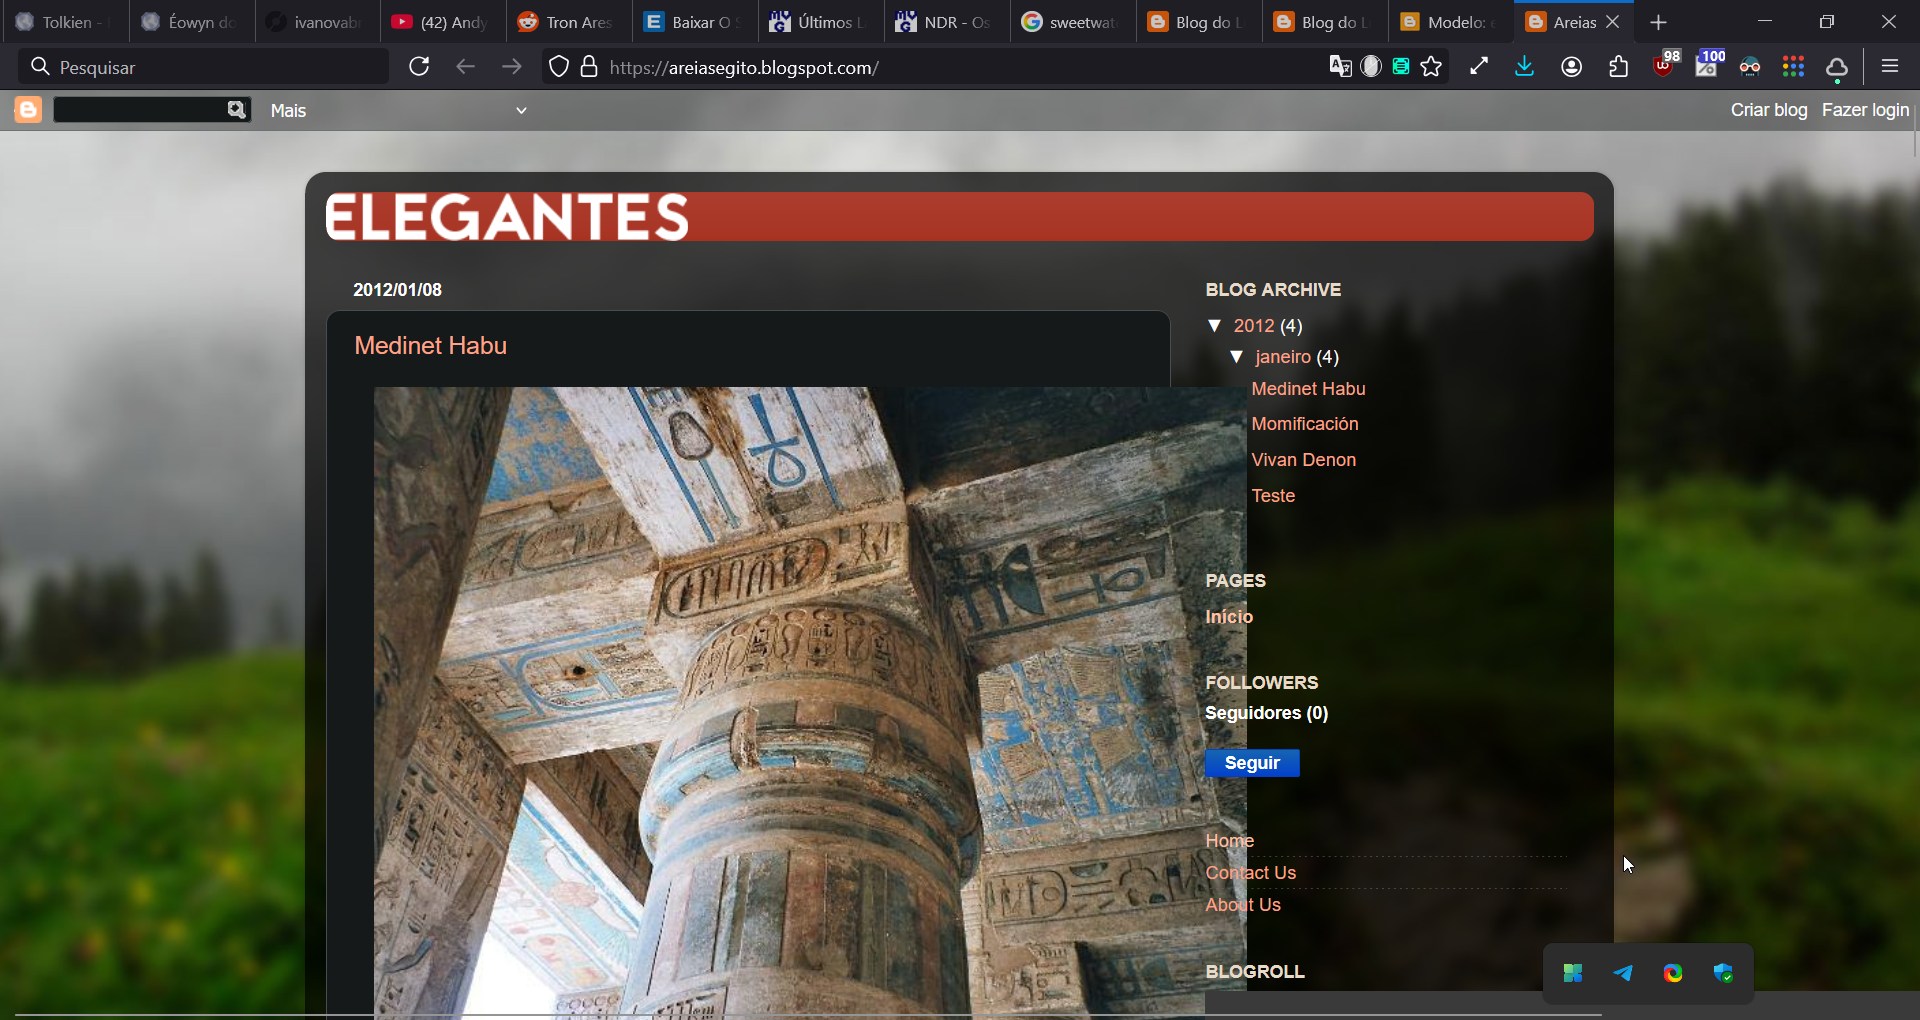Open a new browser tab
1920x1020 pixels.
point(1660,22)
